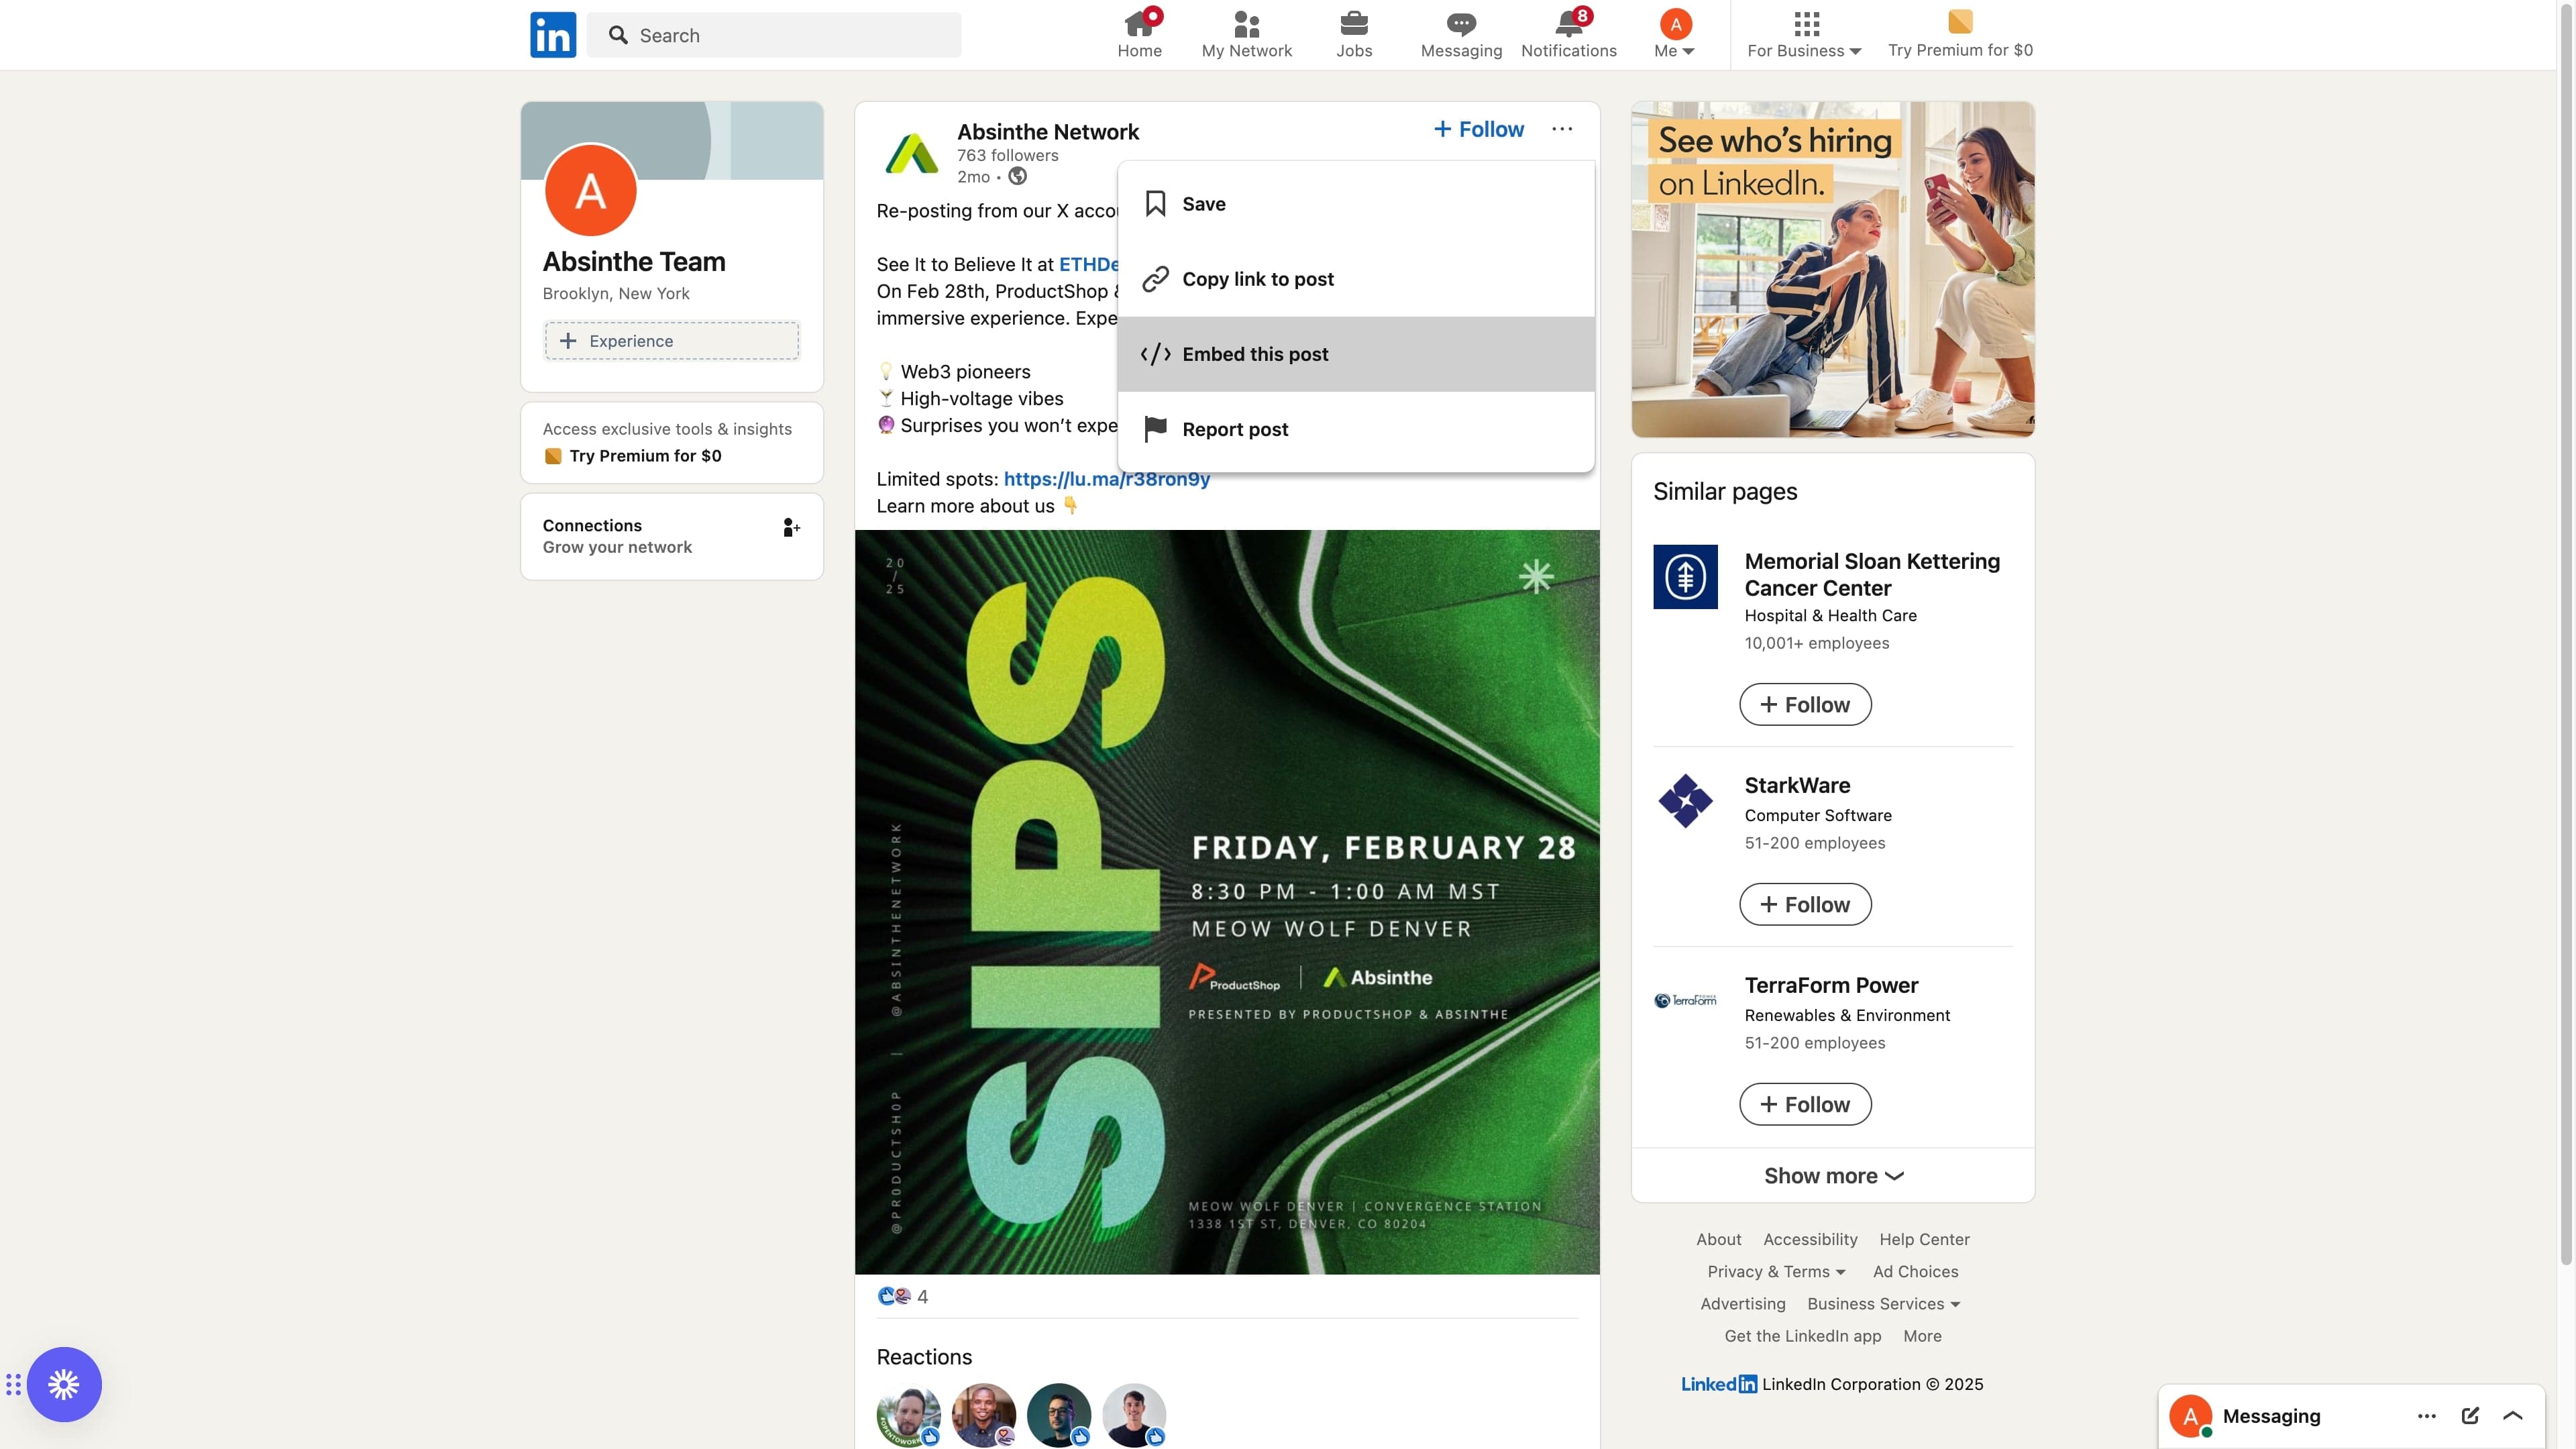2576x1449 pixels.
Task: Click Try Premium for $0 in sidebar
Action: click(645, 456)
